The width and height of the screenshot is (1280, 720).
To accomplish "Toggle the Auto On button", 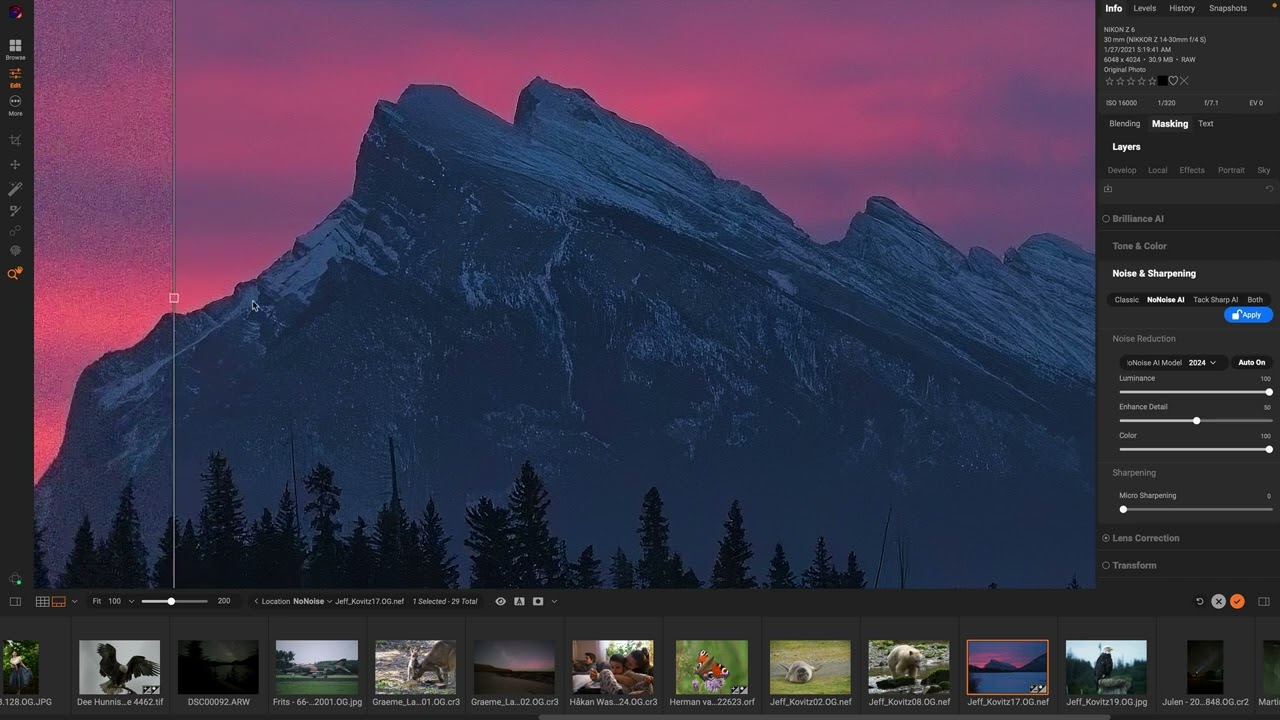I will pyautogui.click(x=1251, y=363).
